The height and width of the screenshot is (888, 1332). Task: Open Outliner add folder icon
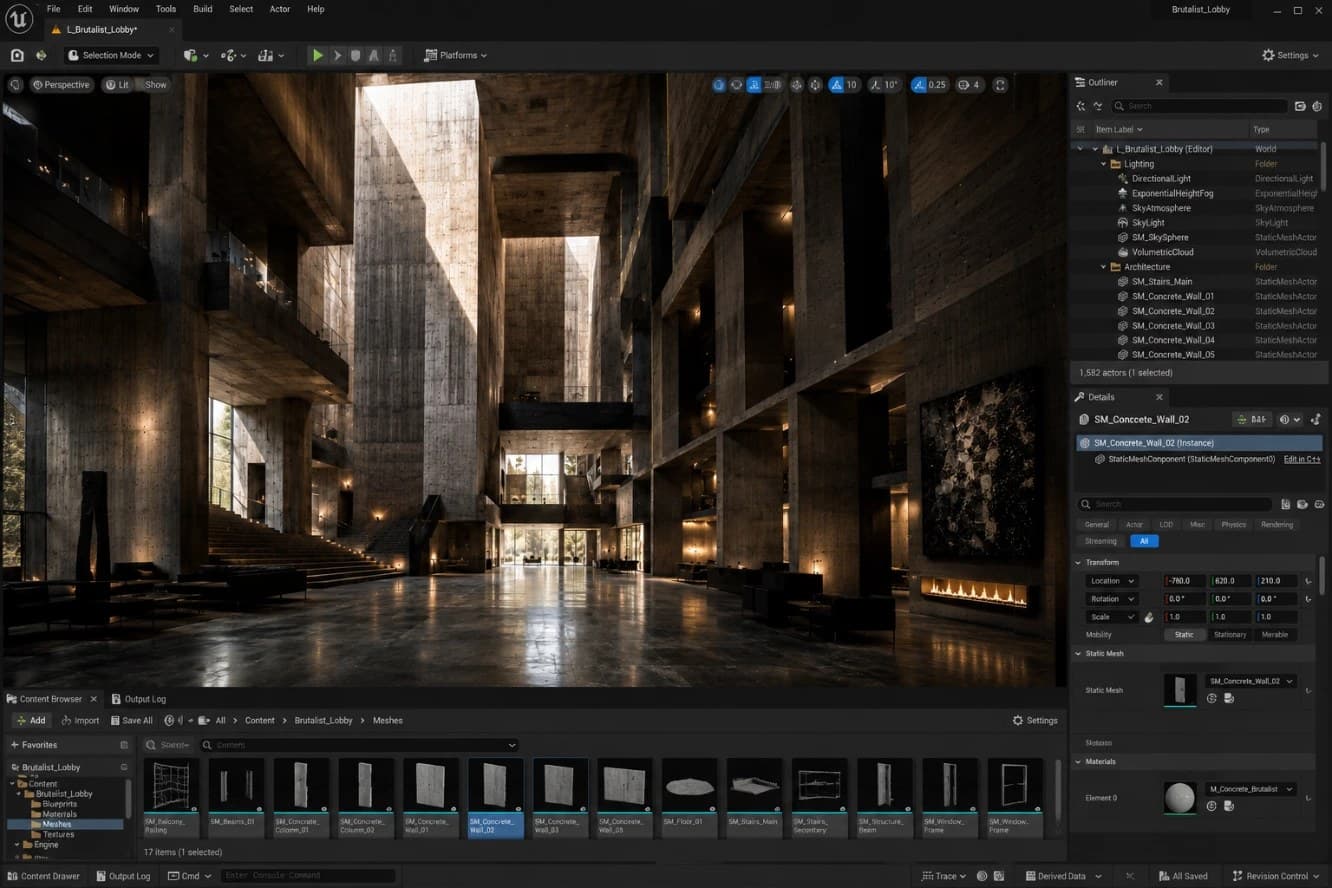pos(1300,106)
